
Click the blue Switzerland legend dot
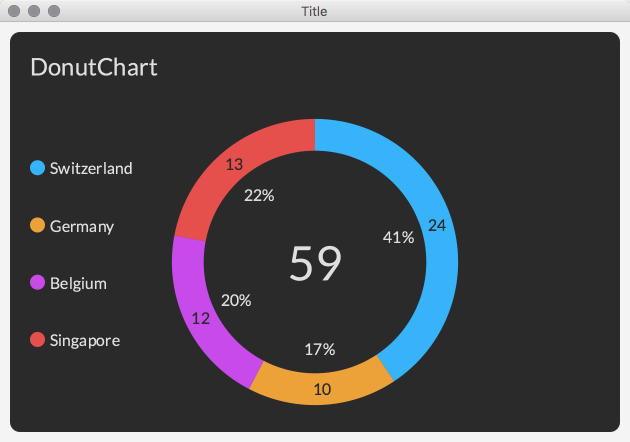pyautogui.click(x=38, y=168)
